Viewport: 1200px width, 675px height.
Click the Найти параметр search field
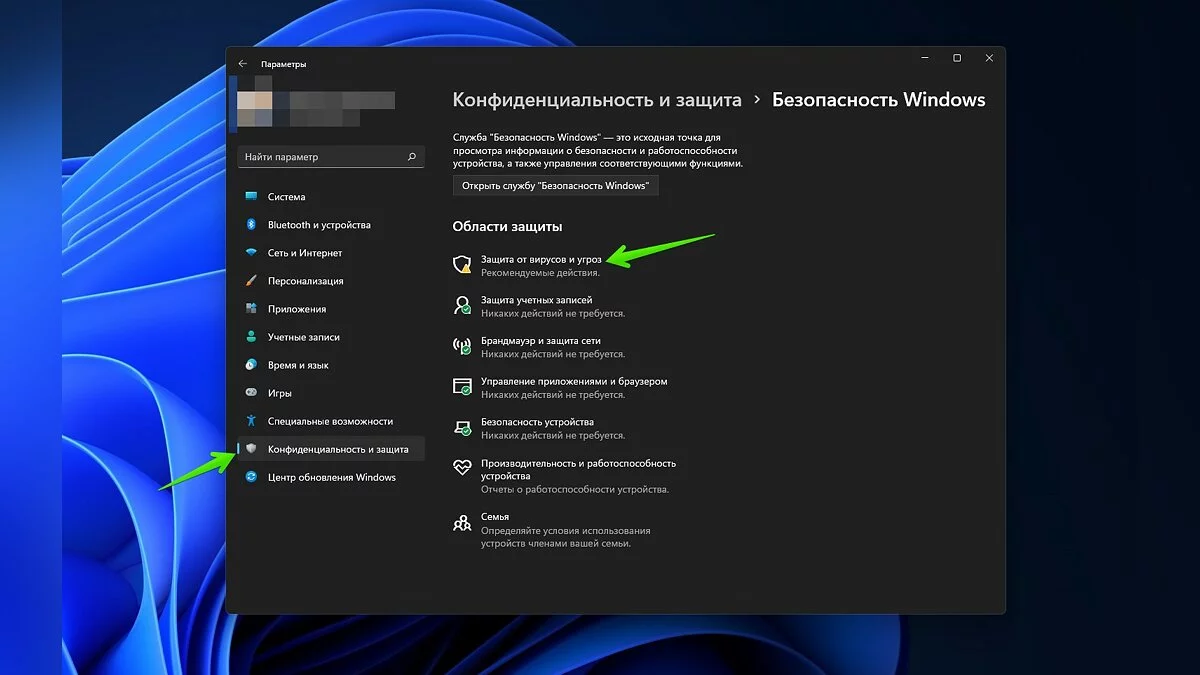(x=331, y=157)
